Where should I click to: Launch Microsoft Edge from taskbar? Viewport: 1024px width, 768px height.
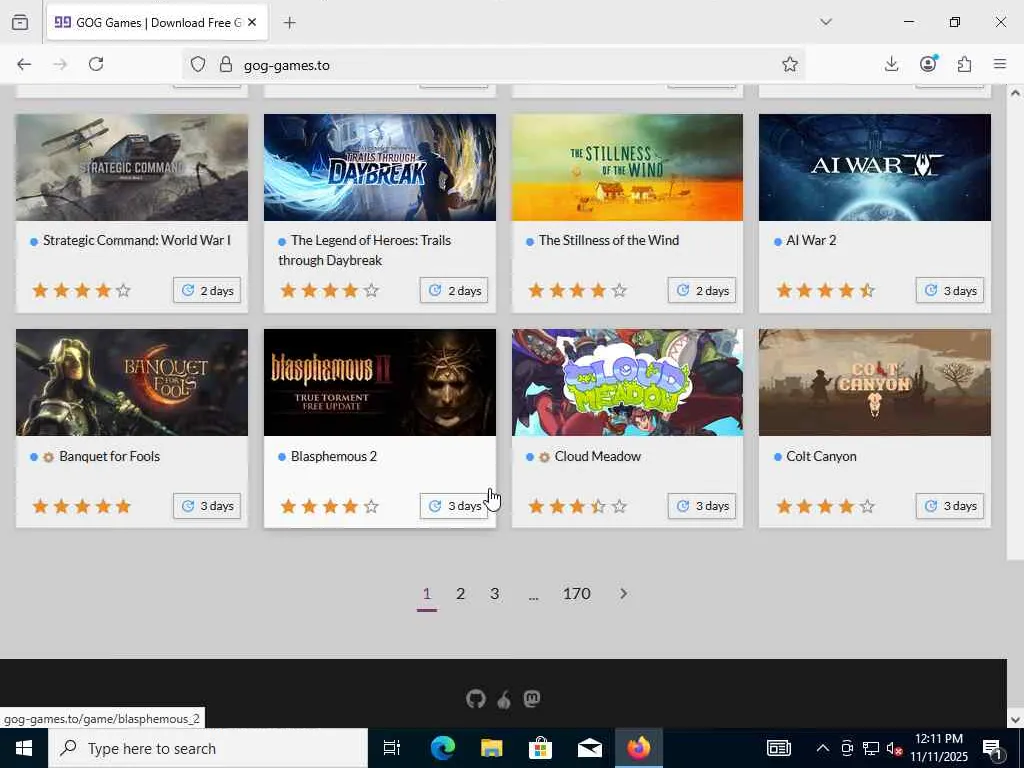(x=442, y=748)
